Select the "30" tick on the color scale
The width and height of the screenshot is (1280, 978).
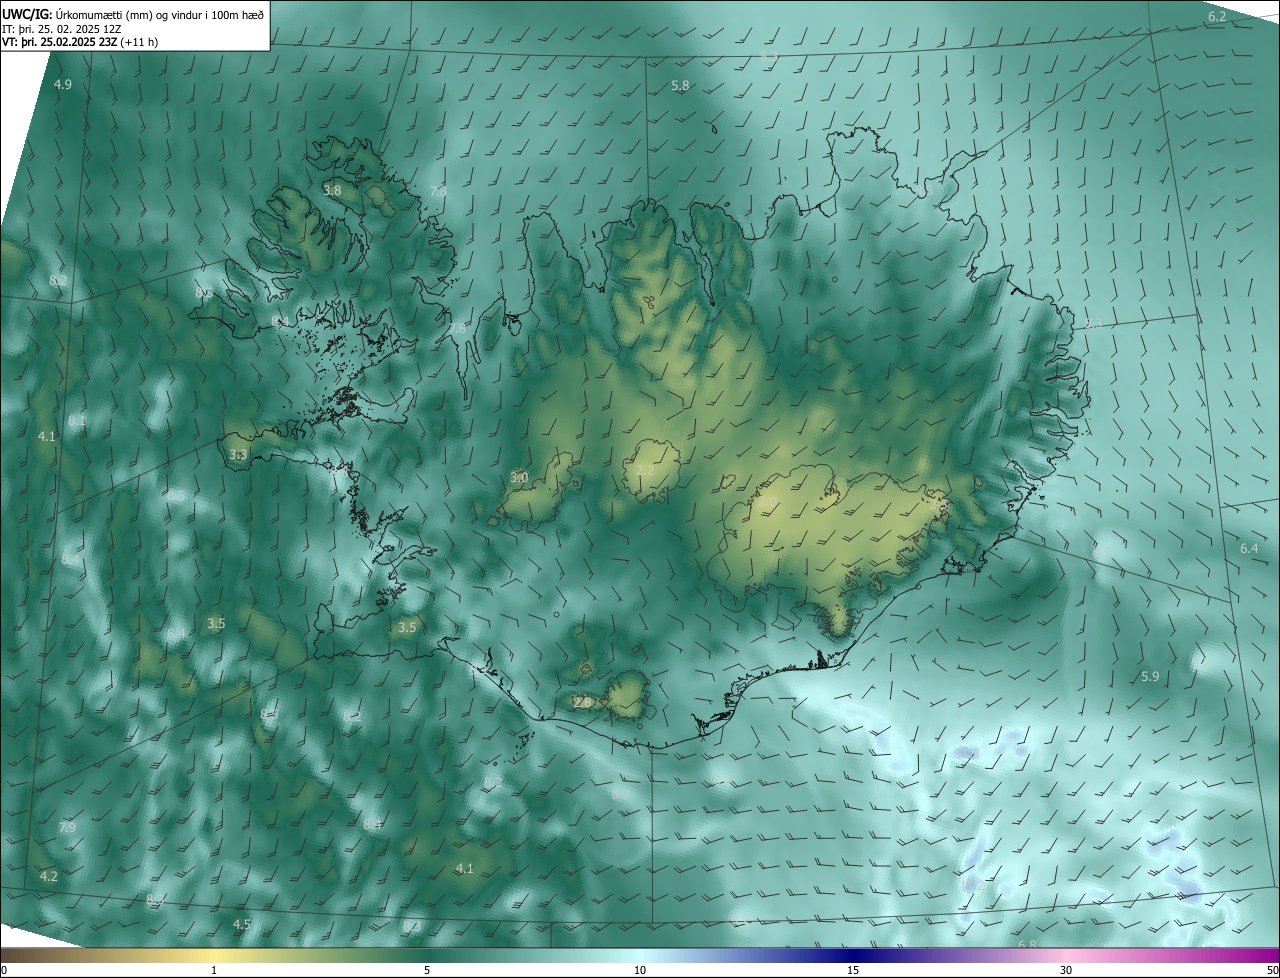tap(1066, 970)
